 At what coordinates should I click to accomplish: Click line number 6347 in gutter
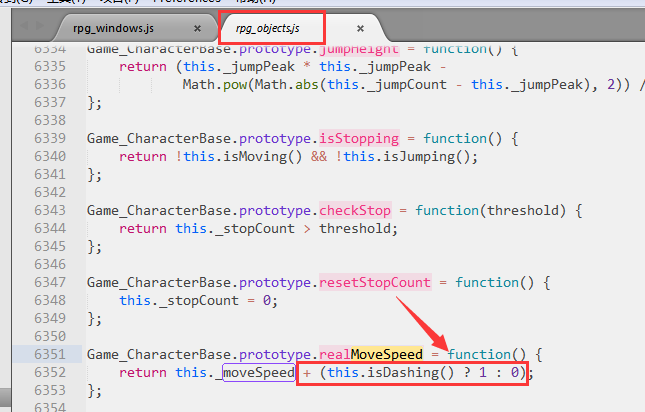(50, 282)
